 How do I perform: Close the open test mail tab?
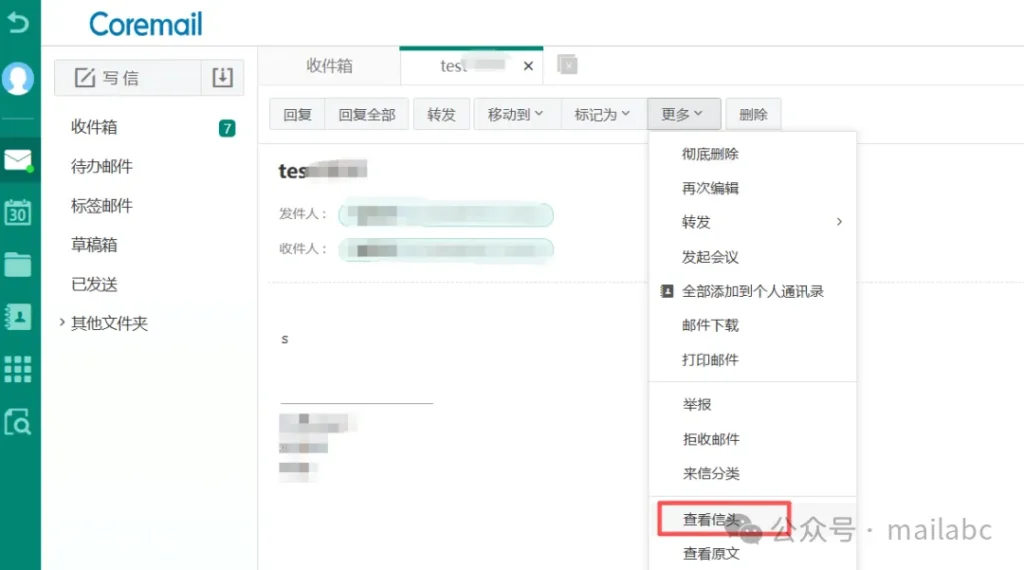pyautogui.click(x=528, y=67)
